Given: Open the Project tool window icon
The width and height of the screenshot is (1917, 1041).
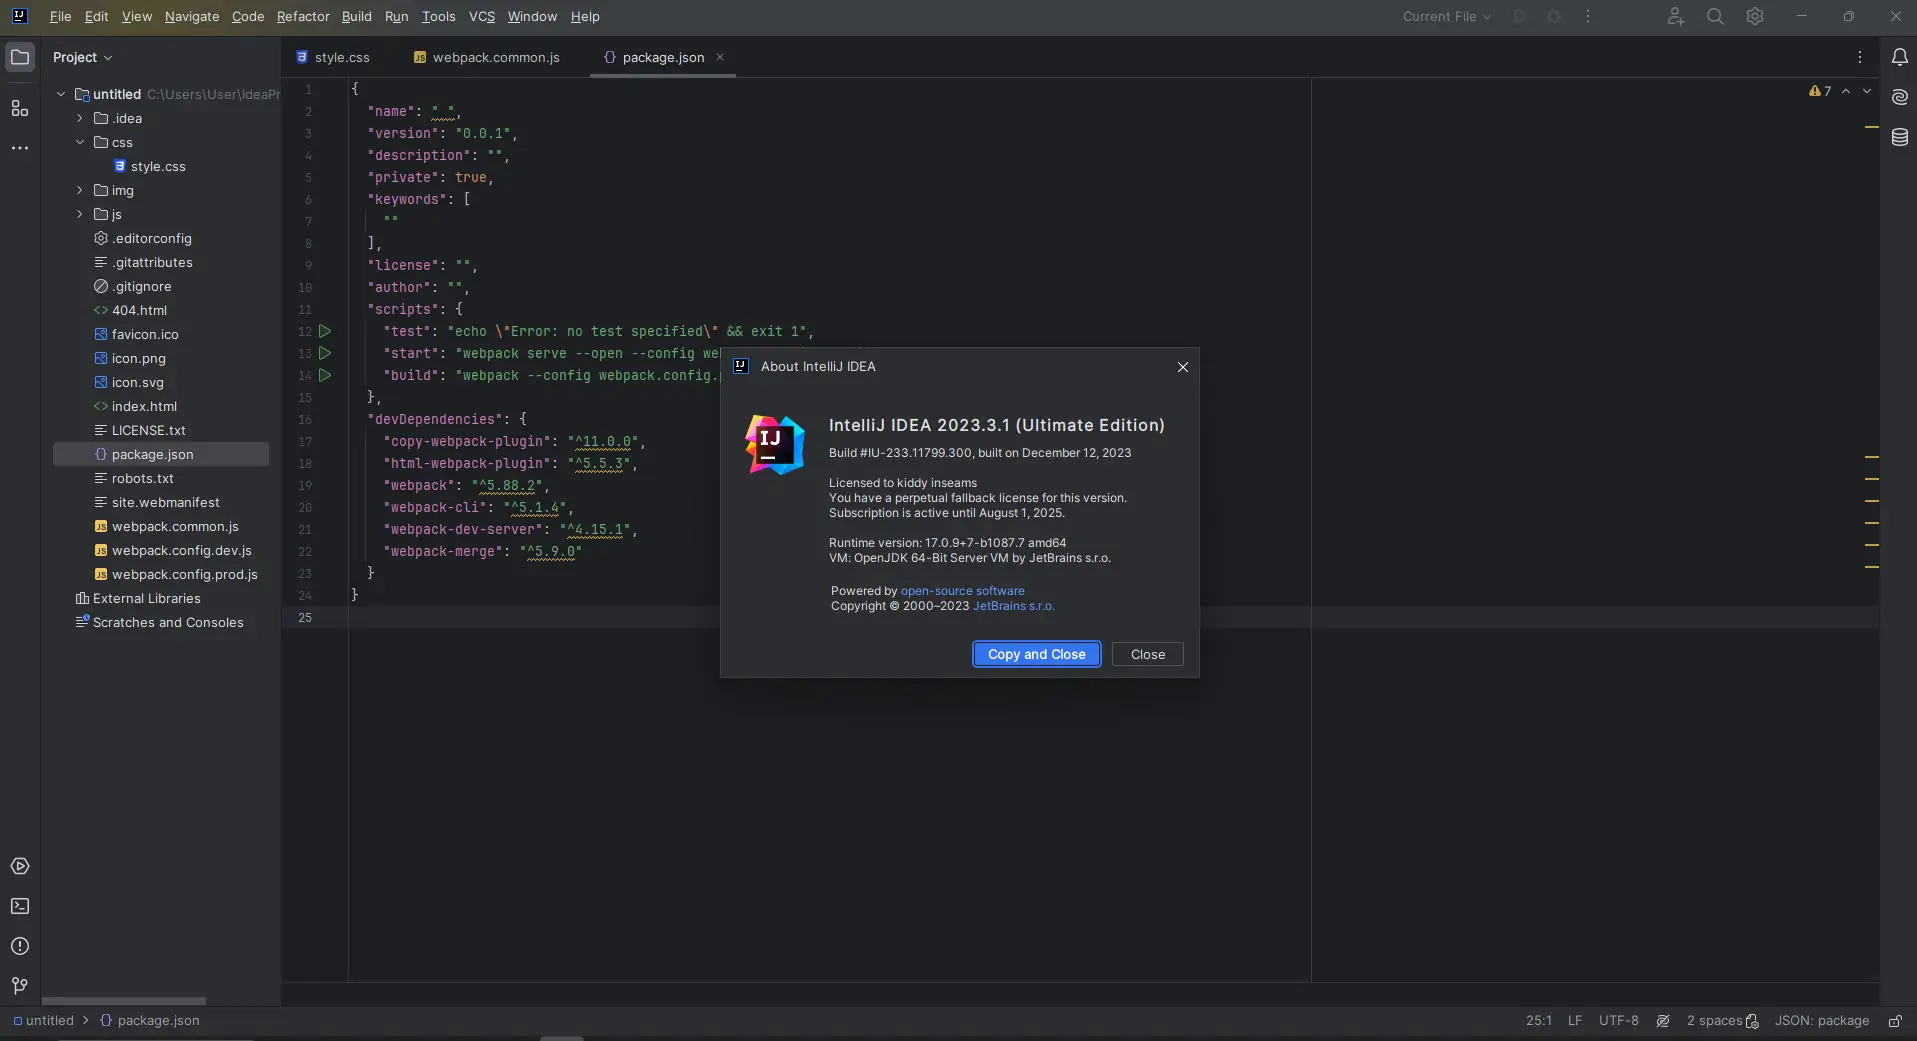Looking at the screenshot, I should coord(20,57).
